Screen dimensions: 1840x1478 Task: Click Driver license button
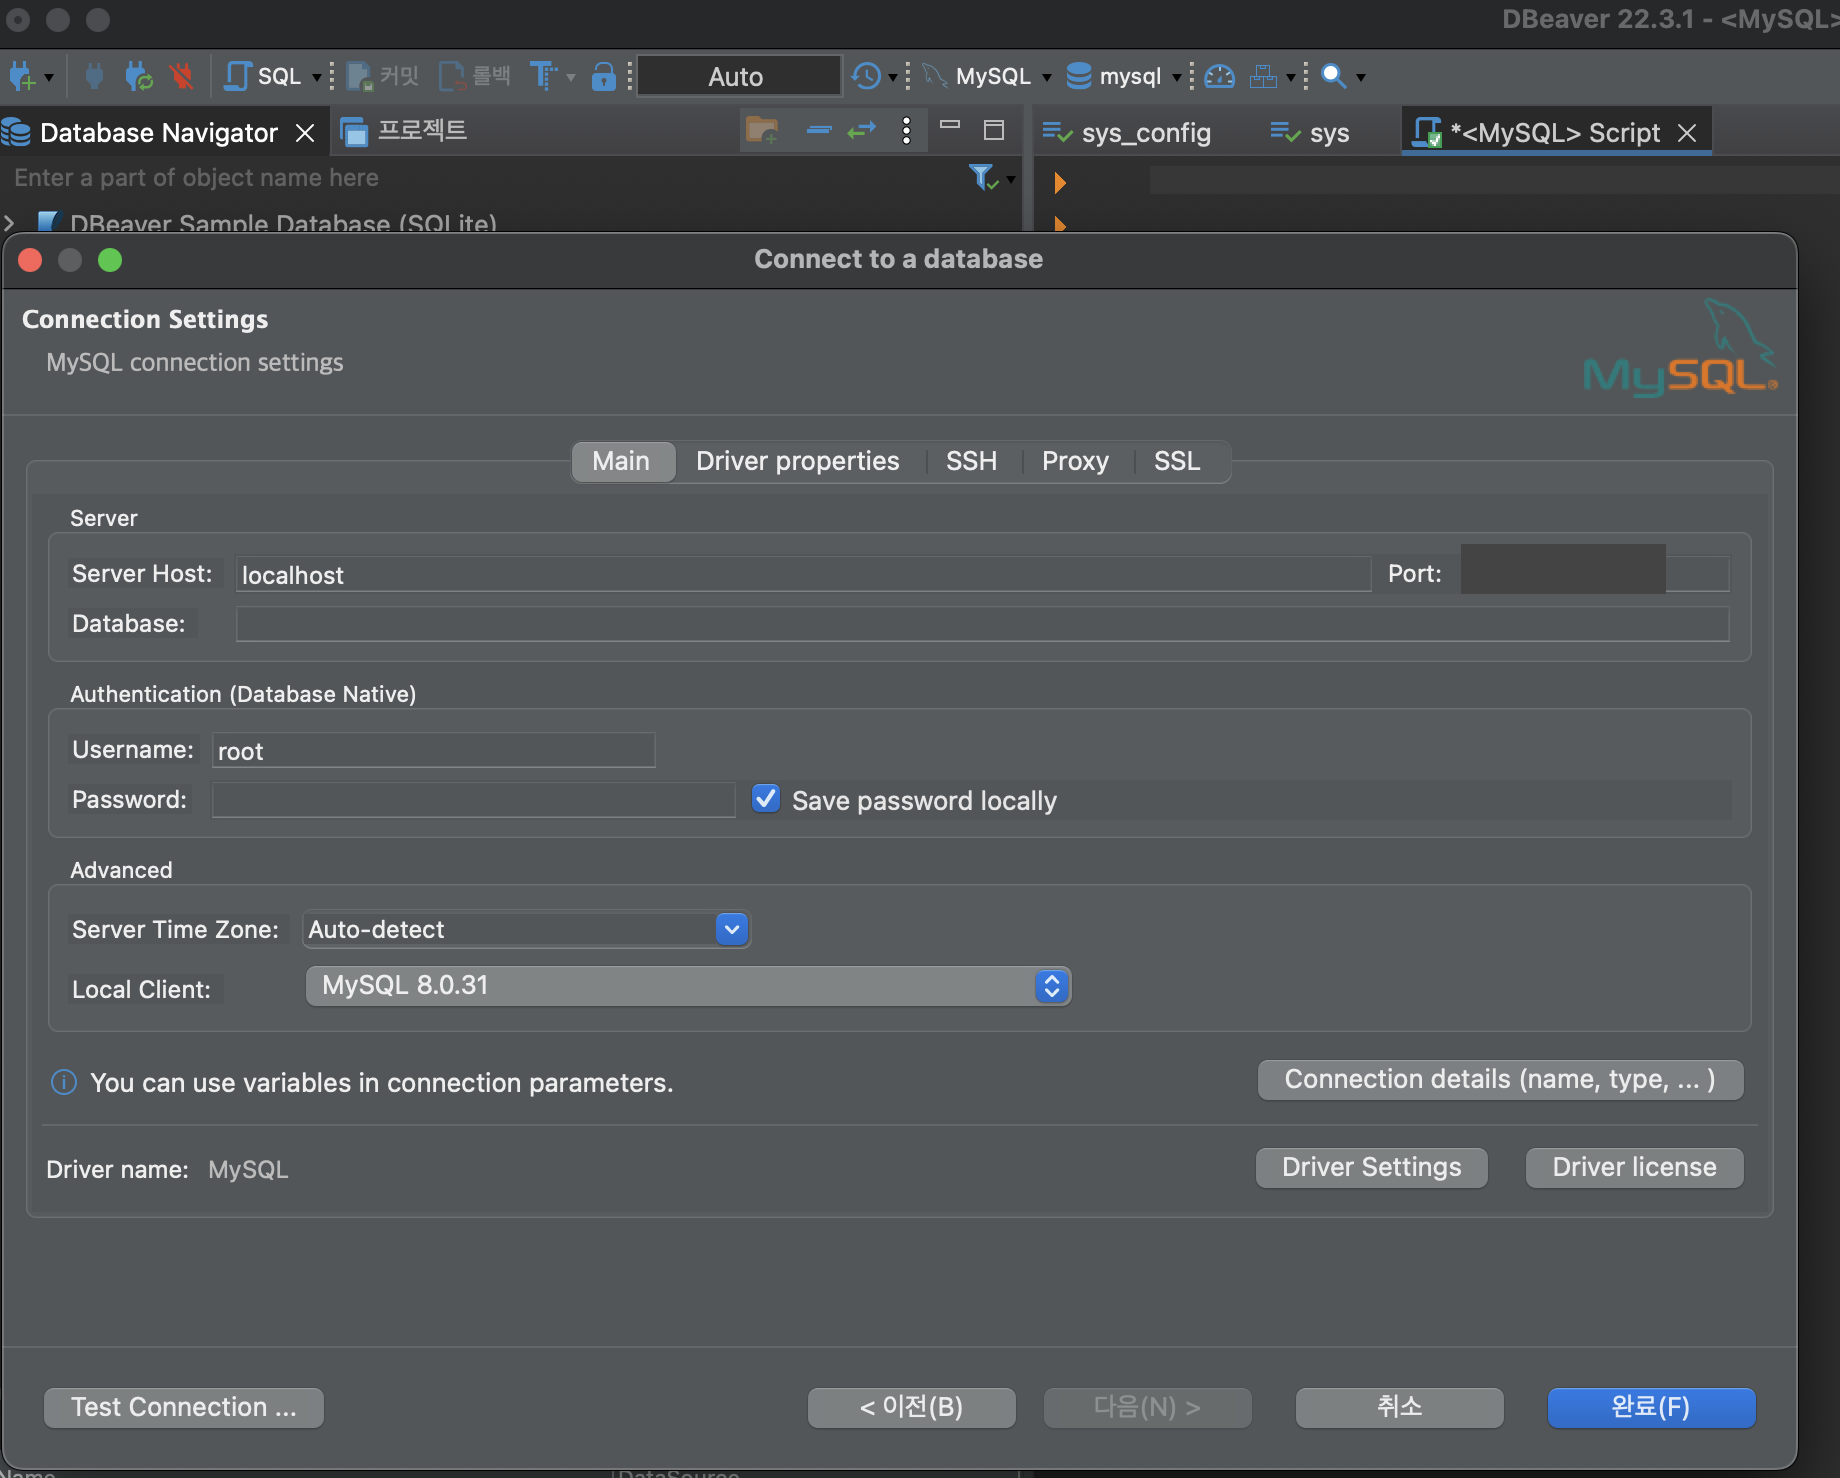(1634, 1168)
